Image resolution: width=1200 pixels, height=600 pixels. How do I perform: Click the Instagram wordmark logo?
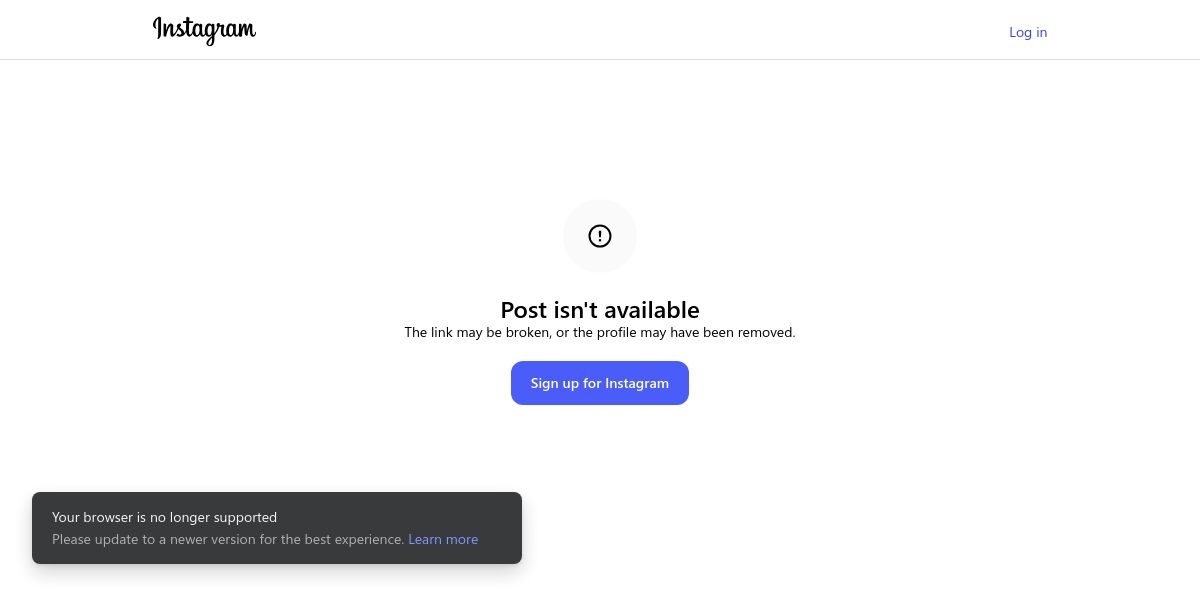tap(204, 31)
